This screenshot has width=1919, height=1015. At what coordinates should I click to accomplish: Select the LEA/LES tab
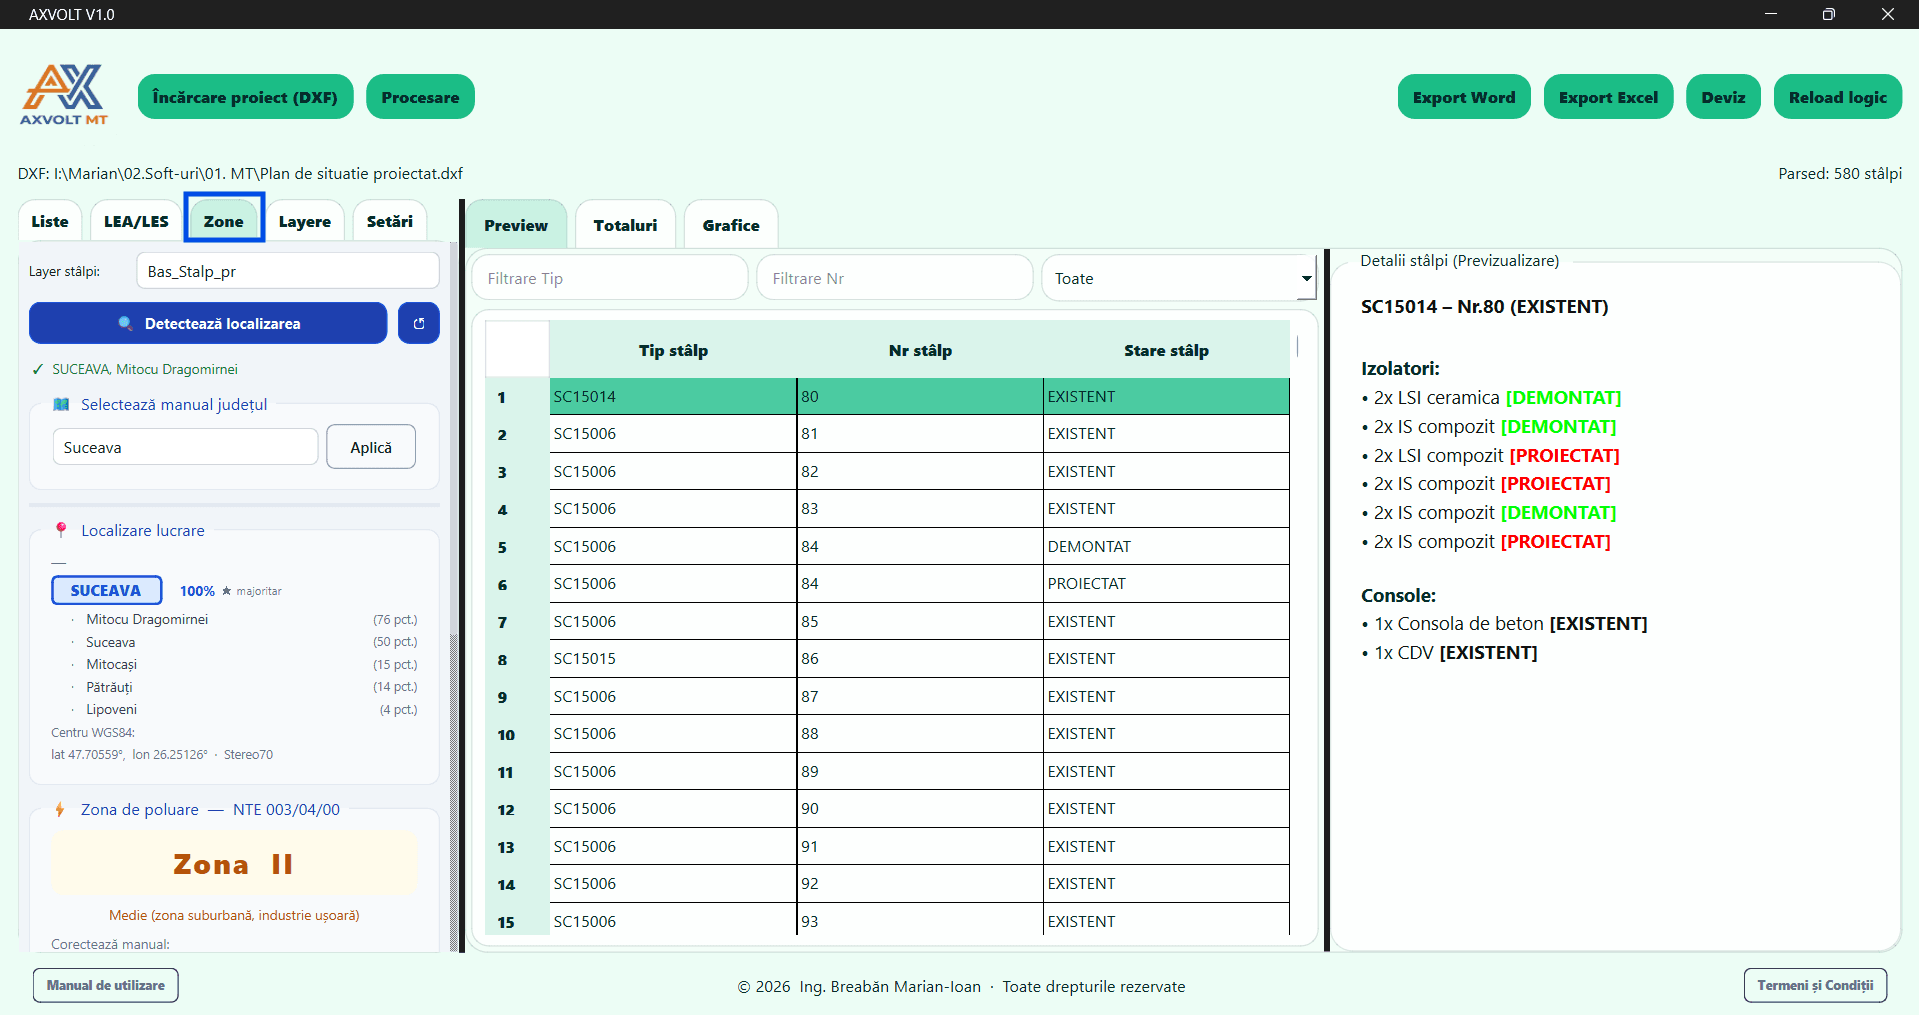pyautogui.click(x=136, y=221)
